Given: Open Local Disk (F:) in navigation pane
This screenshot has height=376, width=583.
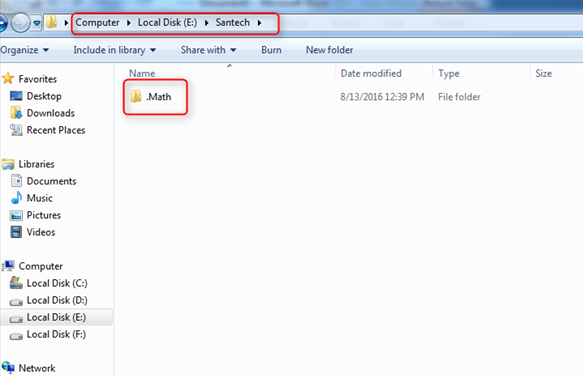Looking at the screenshot, I should 56,334.
